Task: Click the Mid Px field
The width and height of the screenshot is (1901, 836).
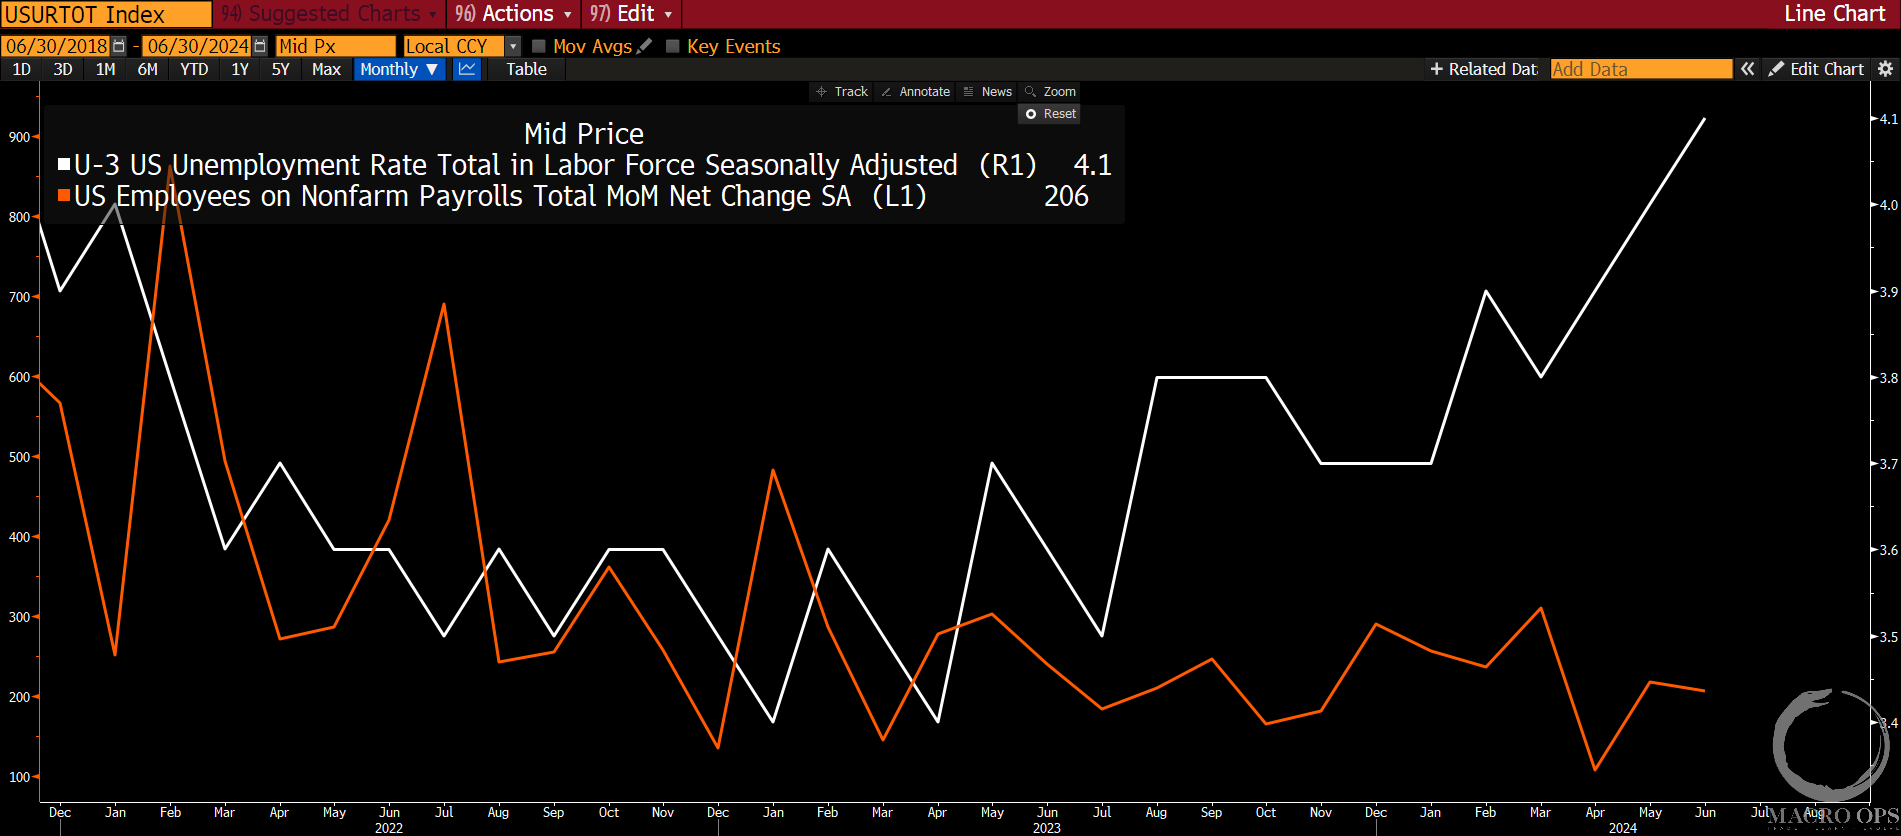Action: click(x=335, y=46)
